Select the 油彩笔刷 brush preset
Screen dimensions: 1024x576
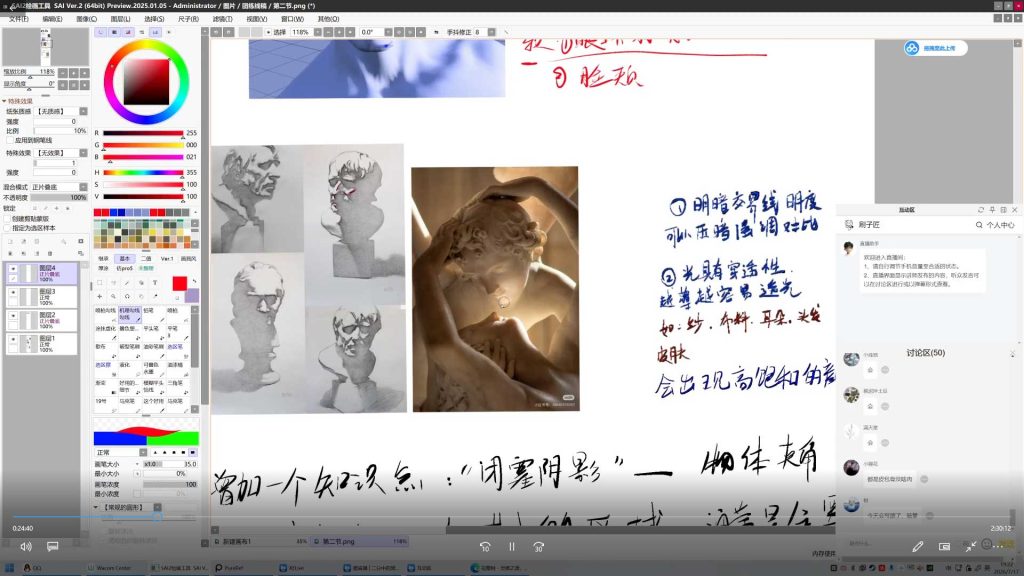(x=155, y=351)
